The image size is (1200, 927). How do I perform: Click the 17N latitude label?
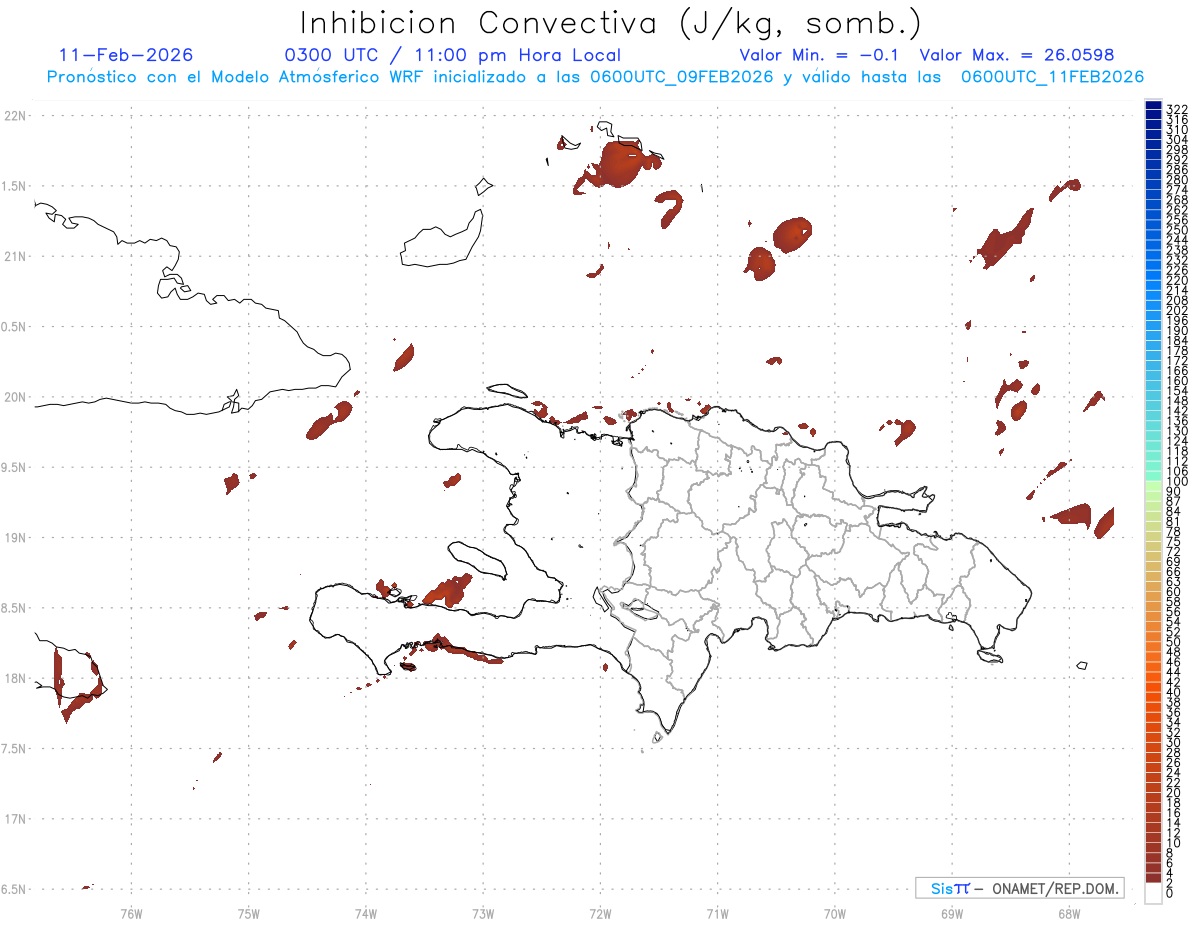15,819
